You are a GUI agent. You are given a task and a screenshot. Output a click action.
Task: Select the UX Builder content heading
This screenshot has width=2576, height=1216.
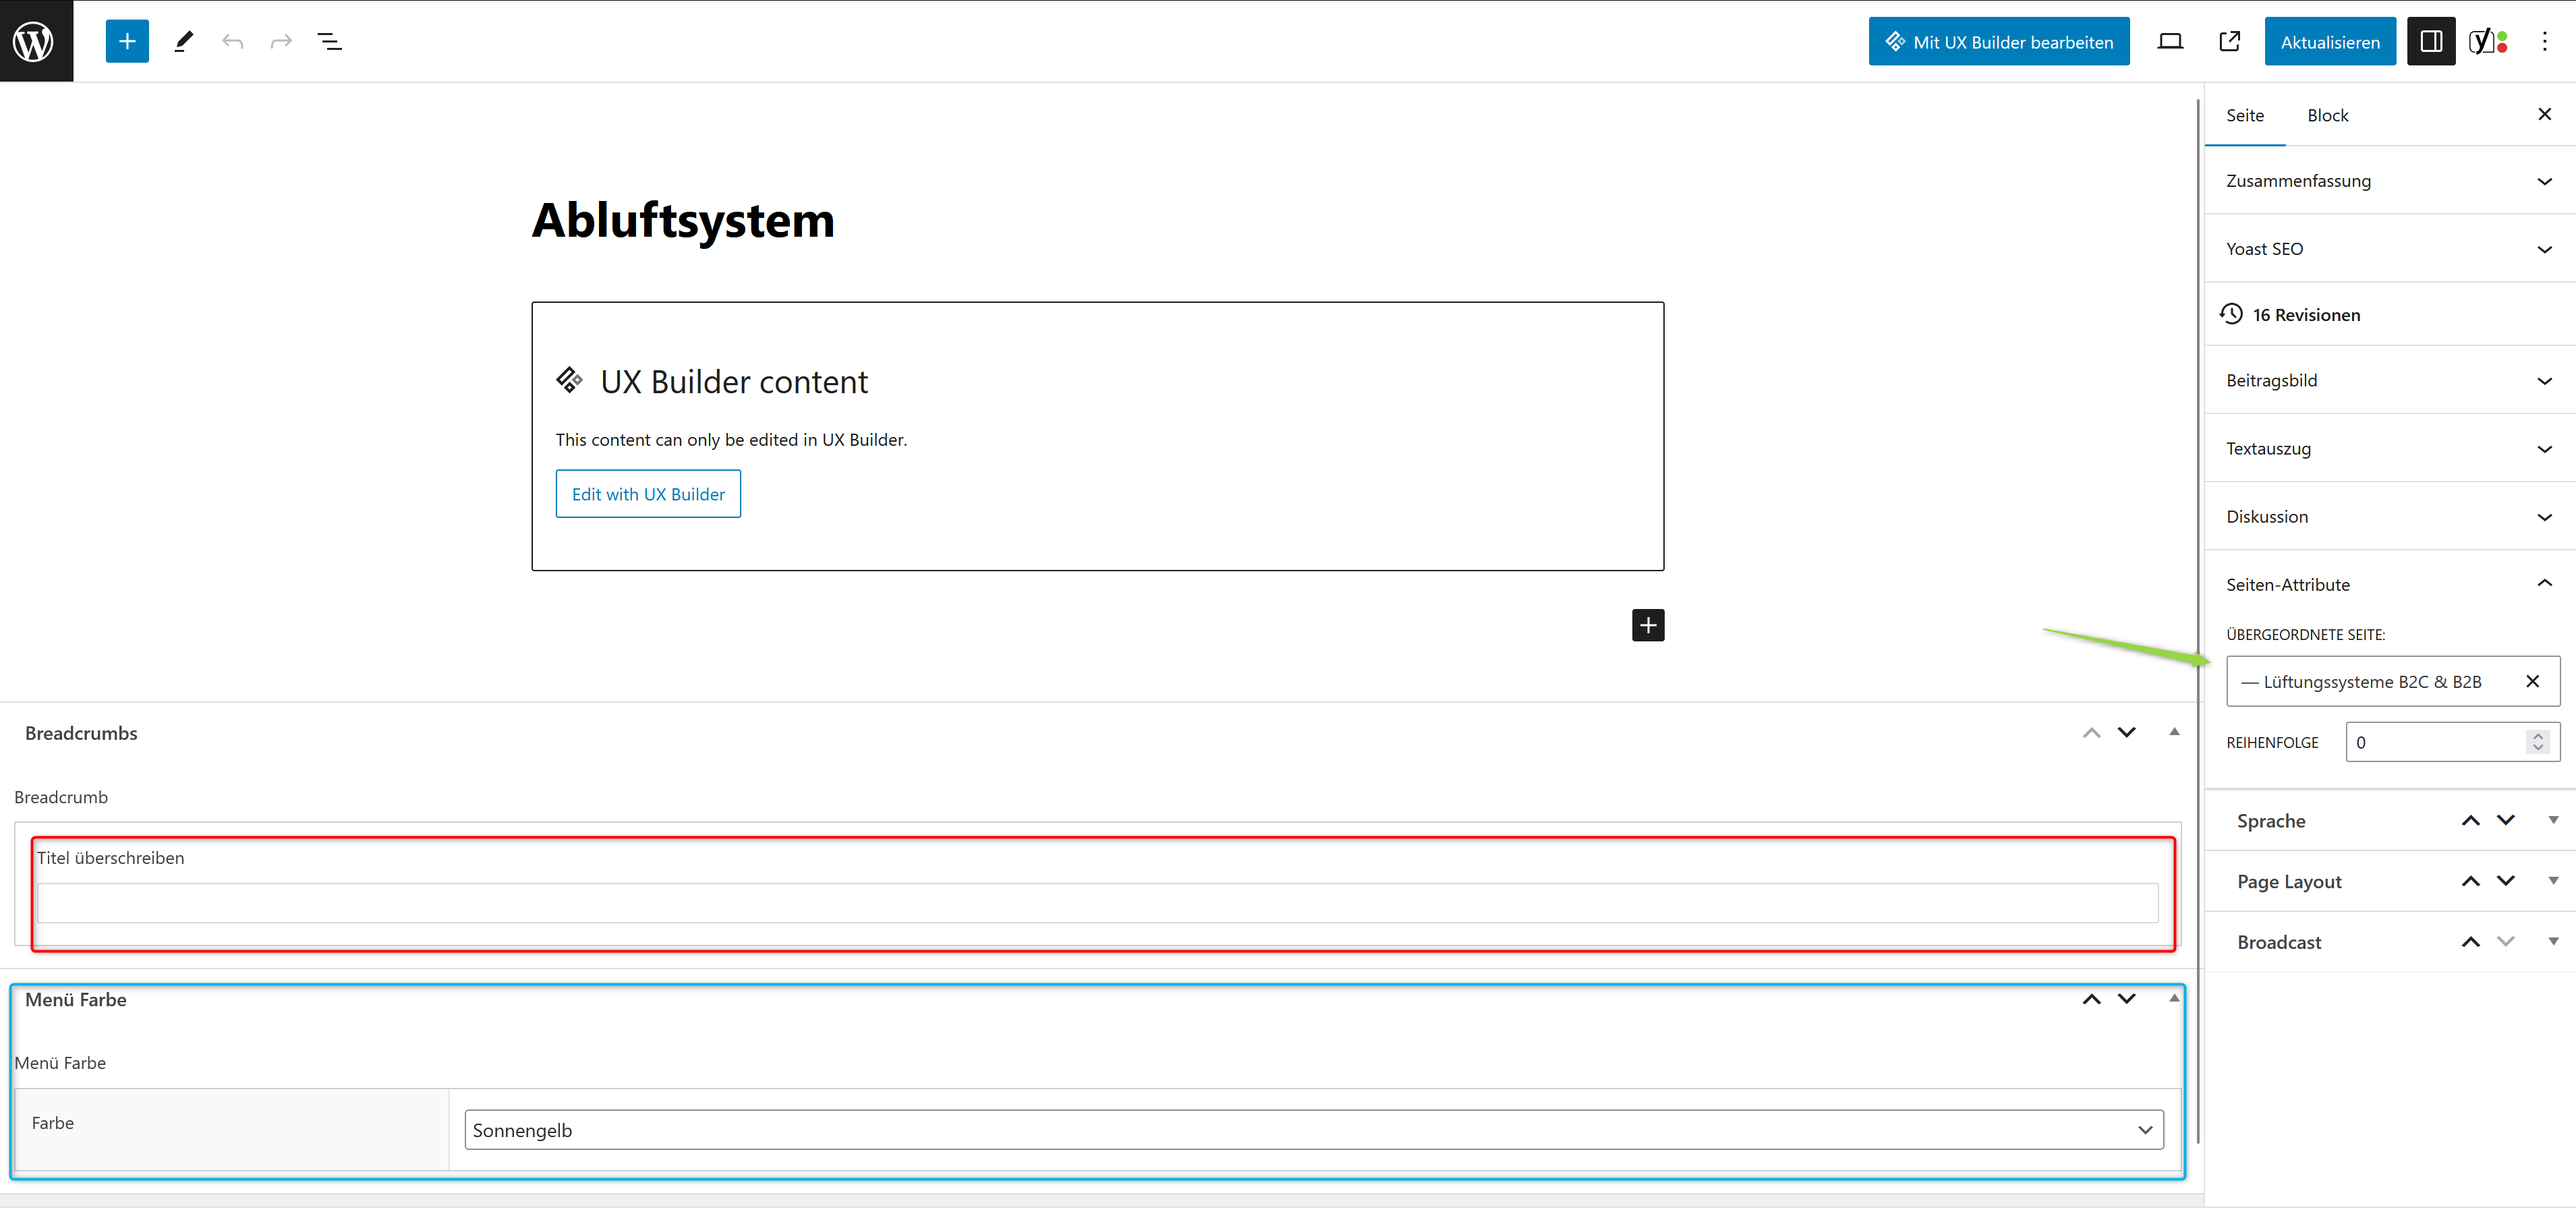734,383
